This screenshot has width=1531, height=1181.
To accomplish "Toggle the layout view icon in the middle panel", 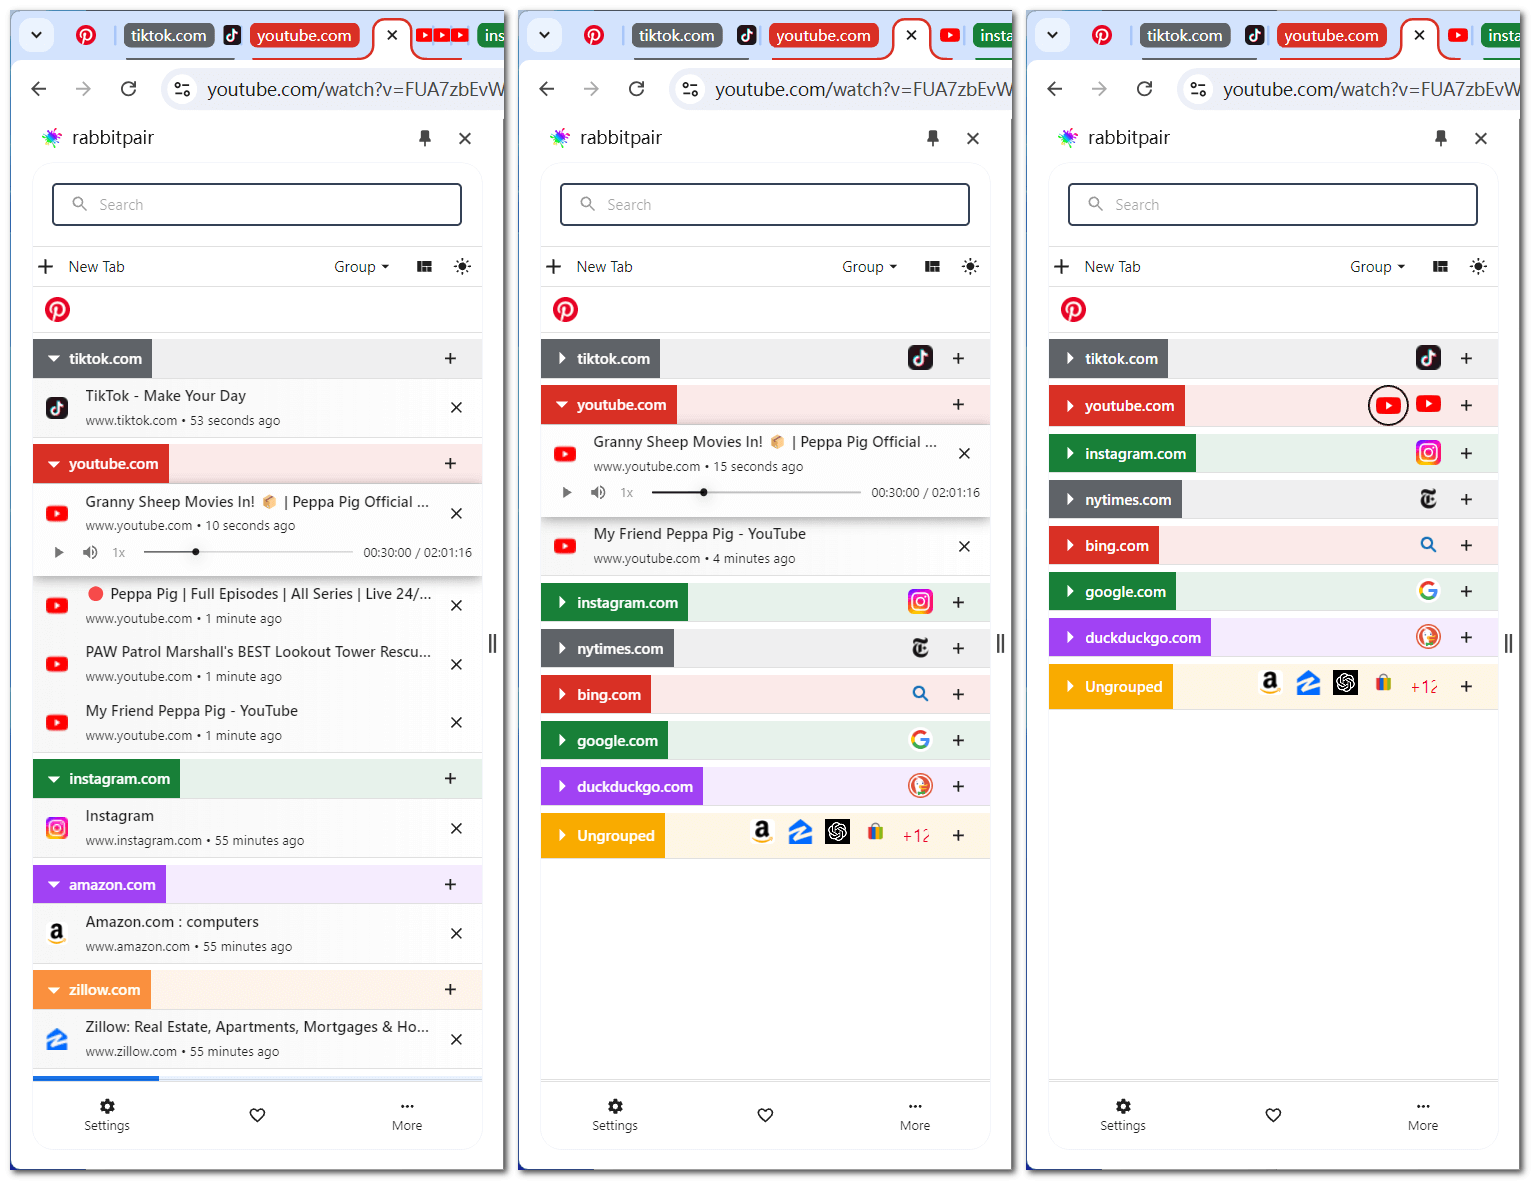I will tap(932, 267).
